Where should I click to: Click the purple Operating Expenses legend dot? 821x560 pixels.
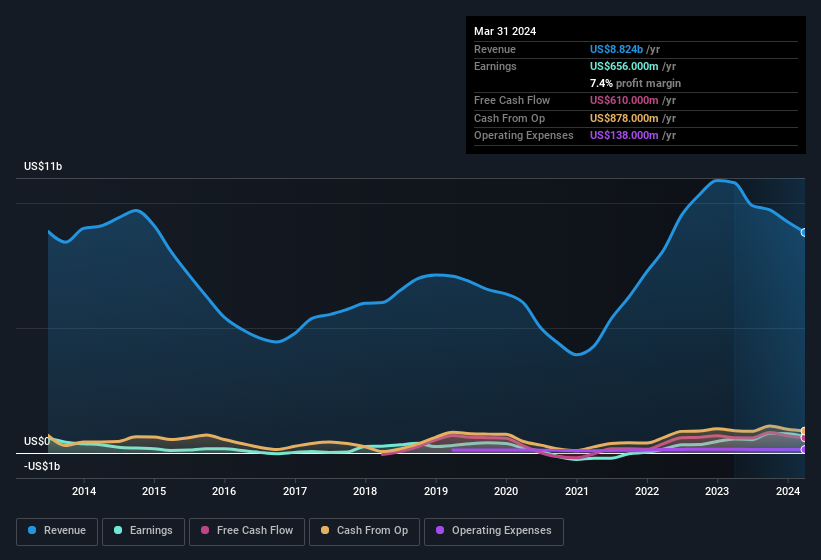point(438,531)
